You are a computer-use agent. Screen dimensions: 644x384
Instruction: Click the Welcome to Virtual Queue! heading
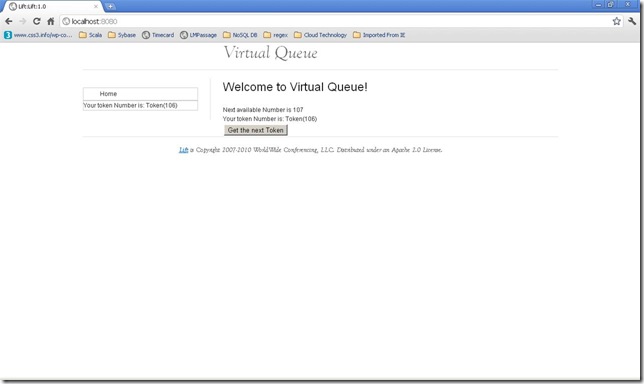(x=295, y=87)
